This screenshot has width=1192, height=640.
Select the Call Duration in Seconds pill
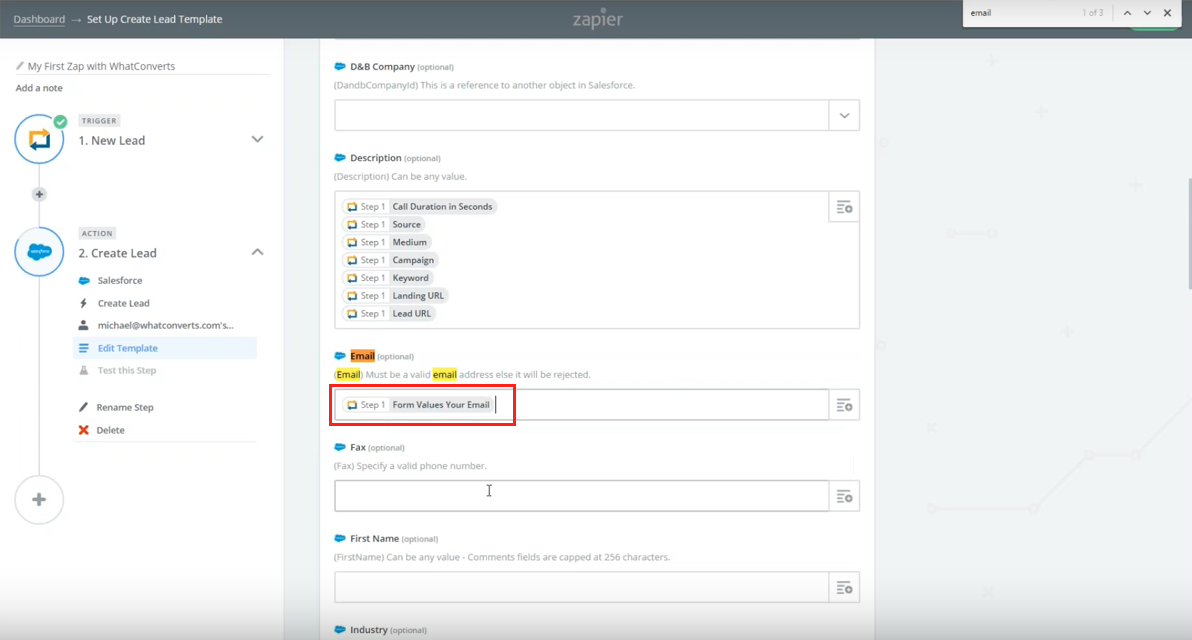[x=419, y=207]
